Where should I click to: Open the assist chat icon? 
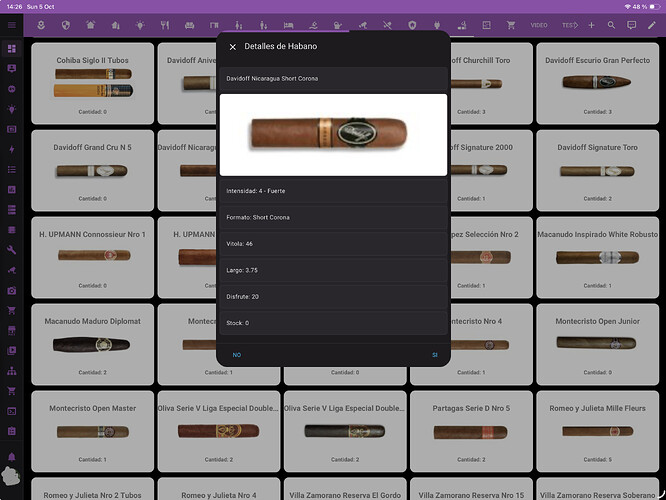[x=632, y=25]
